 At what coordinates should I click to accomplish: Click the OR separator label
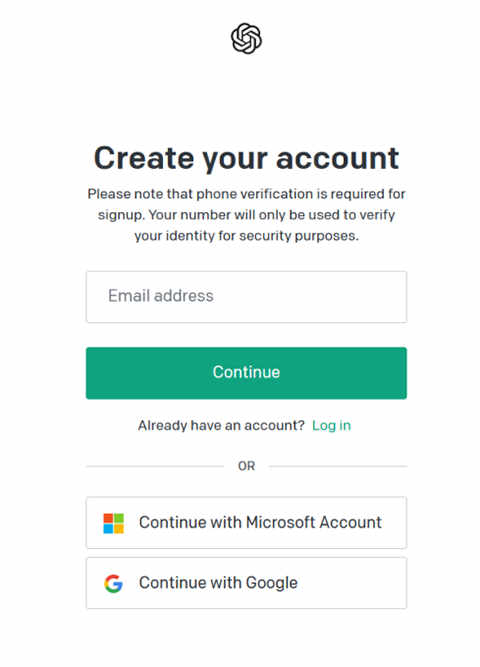(246, 466)
